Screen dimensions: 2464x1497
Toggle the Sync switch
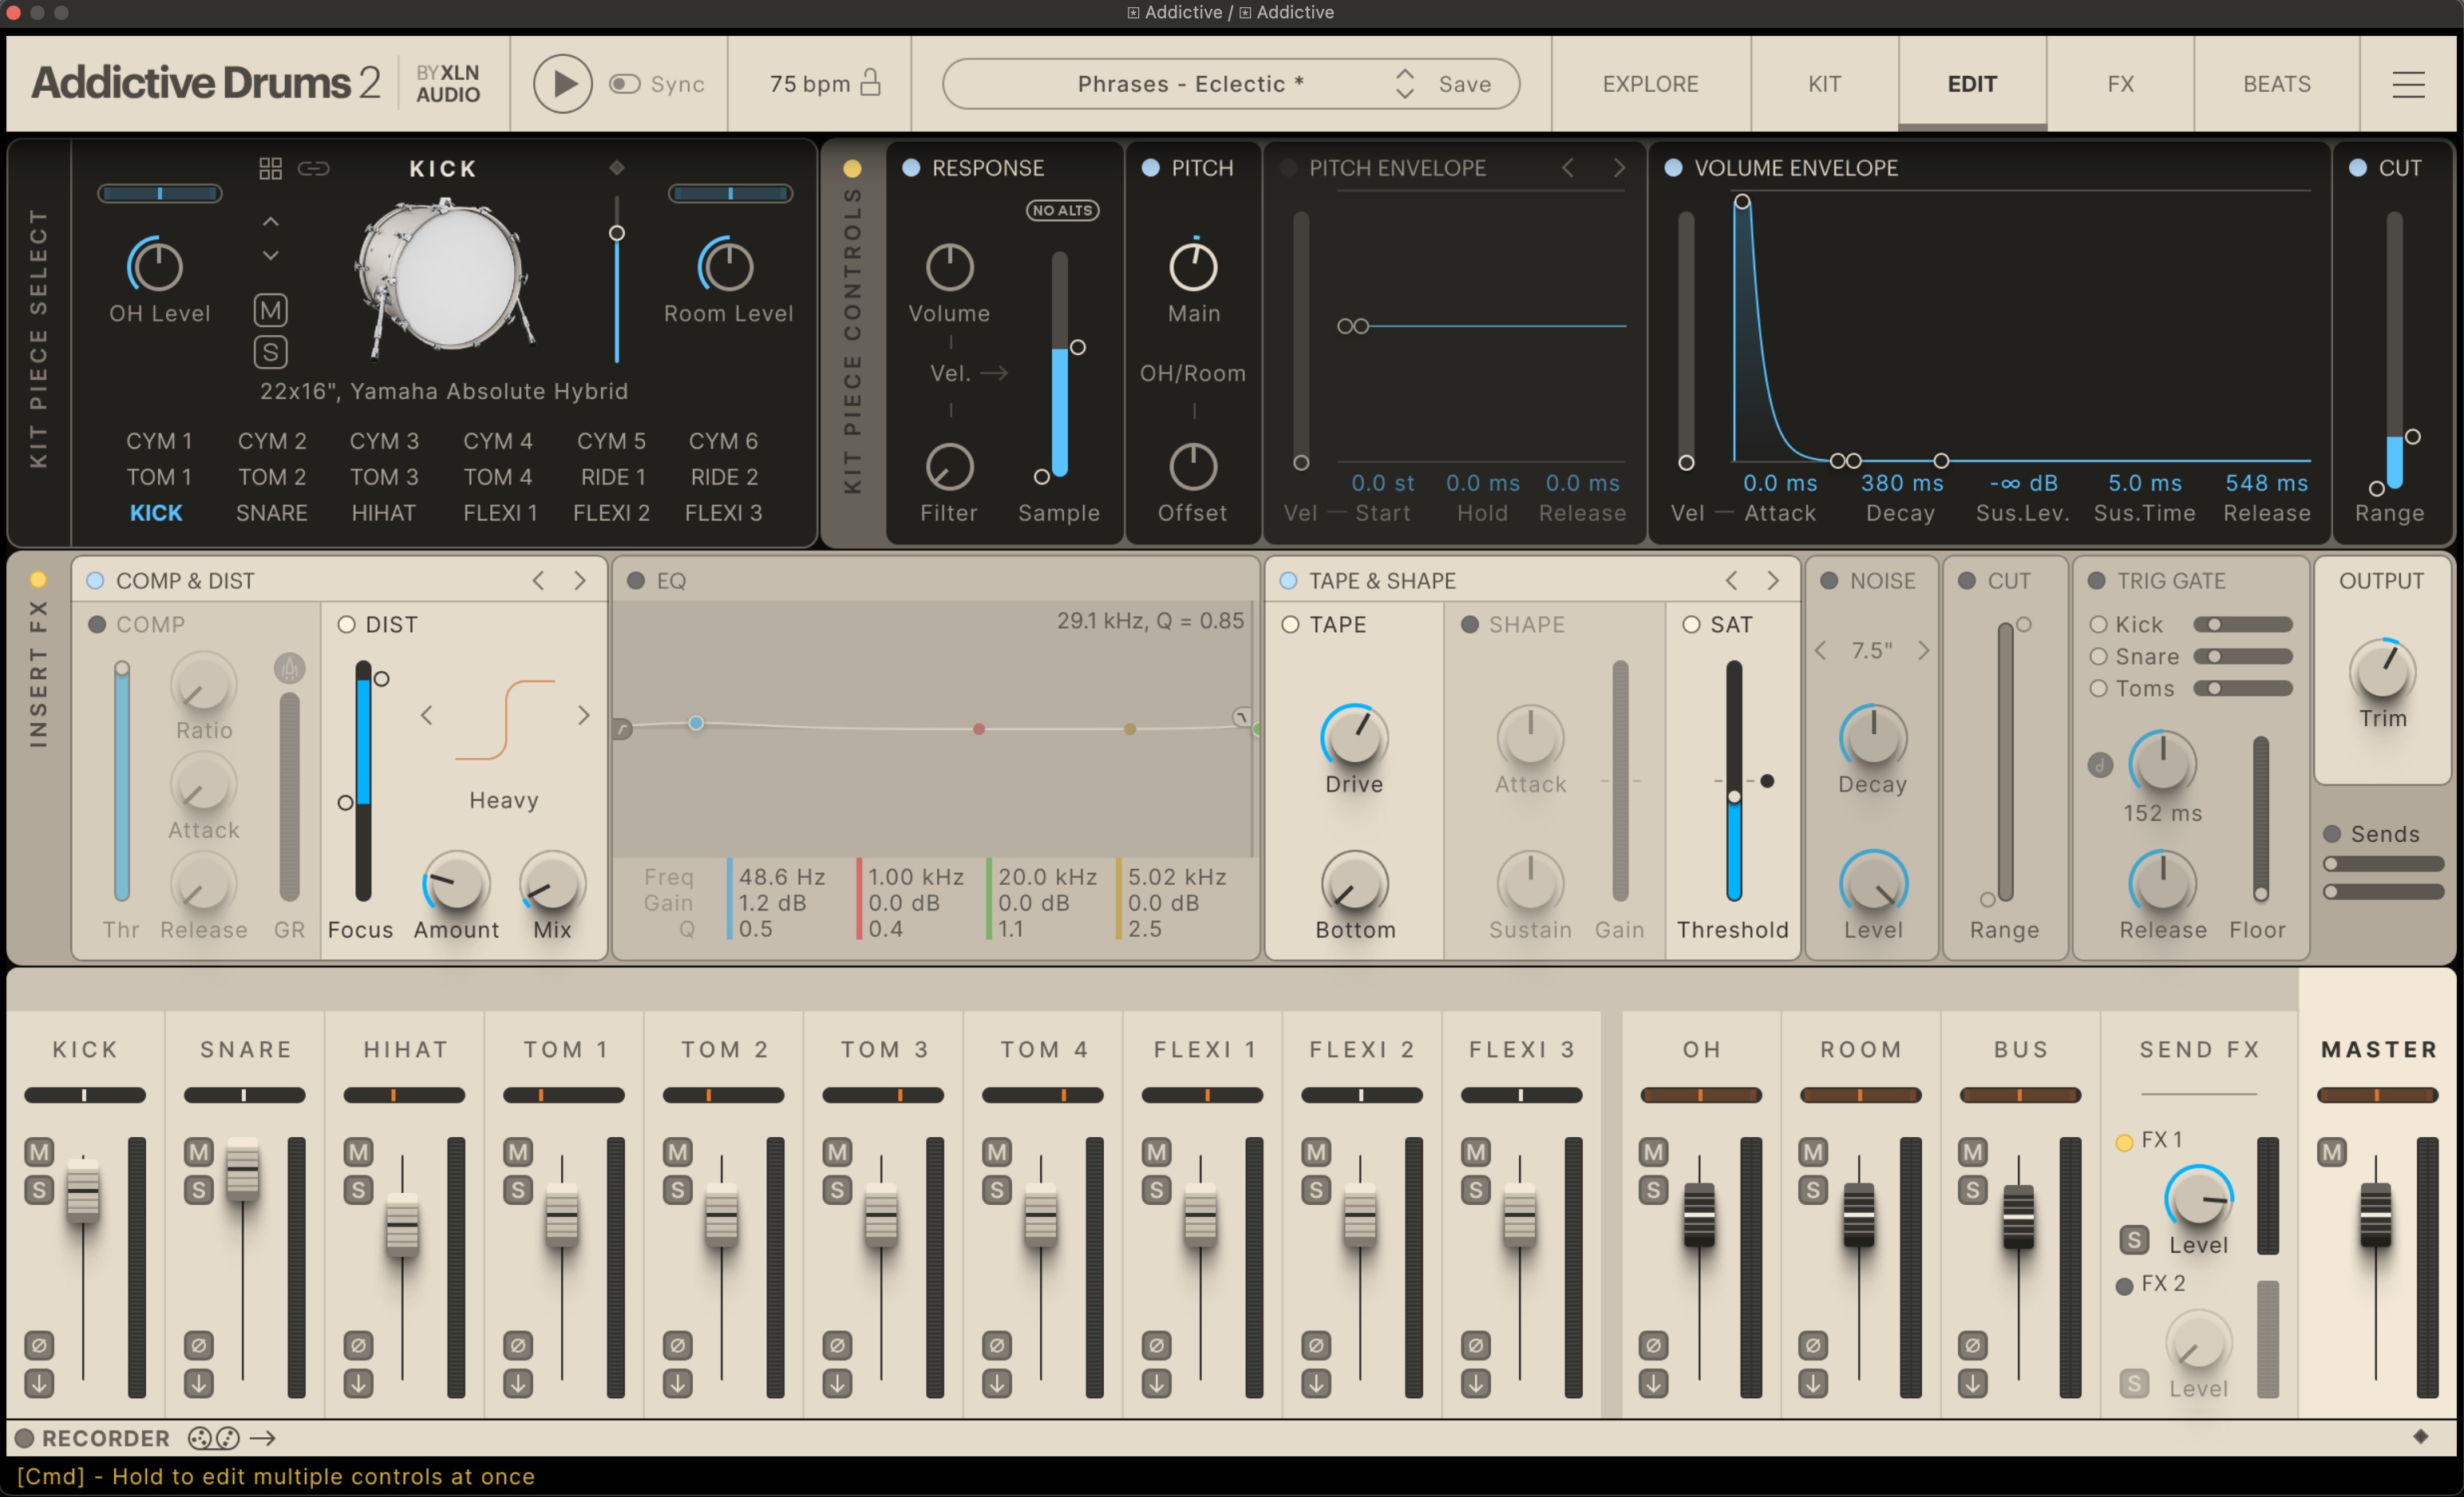(625, 84)
